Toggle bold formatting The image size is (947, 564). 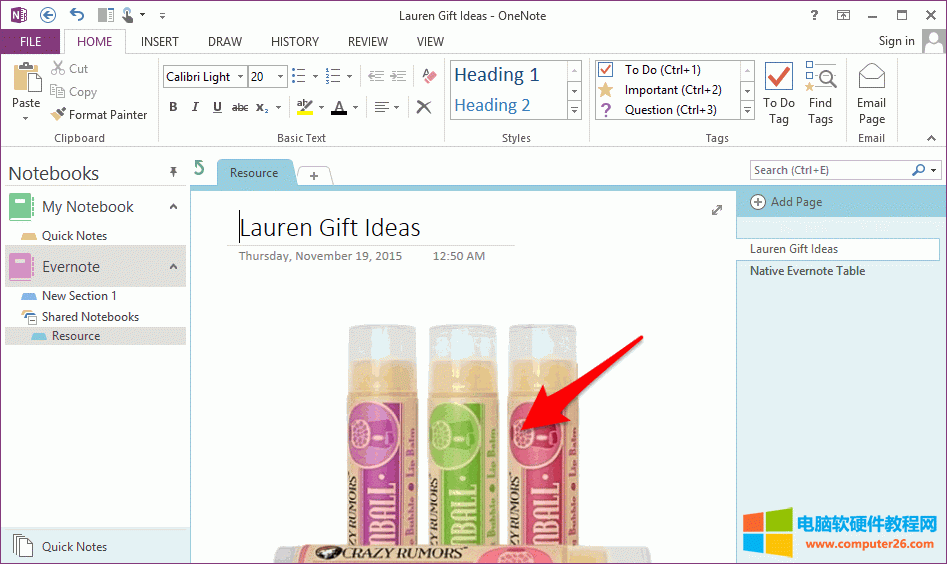[x=173, y=107]
